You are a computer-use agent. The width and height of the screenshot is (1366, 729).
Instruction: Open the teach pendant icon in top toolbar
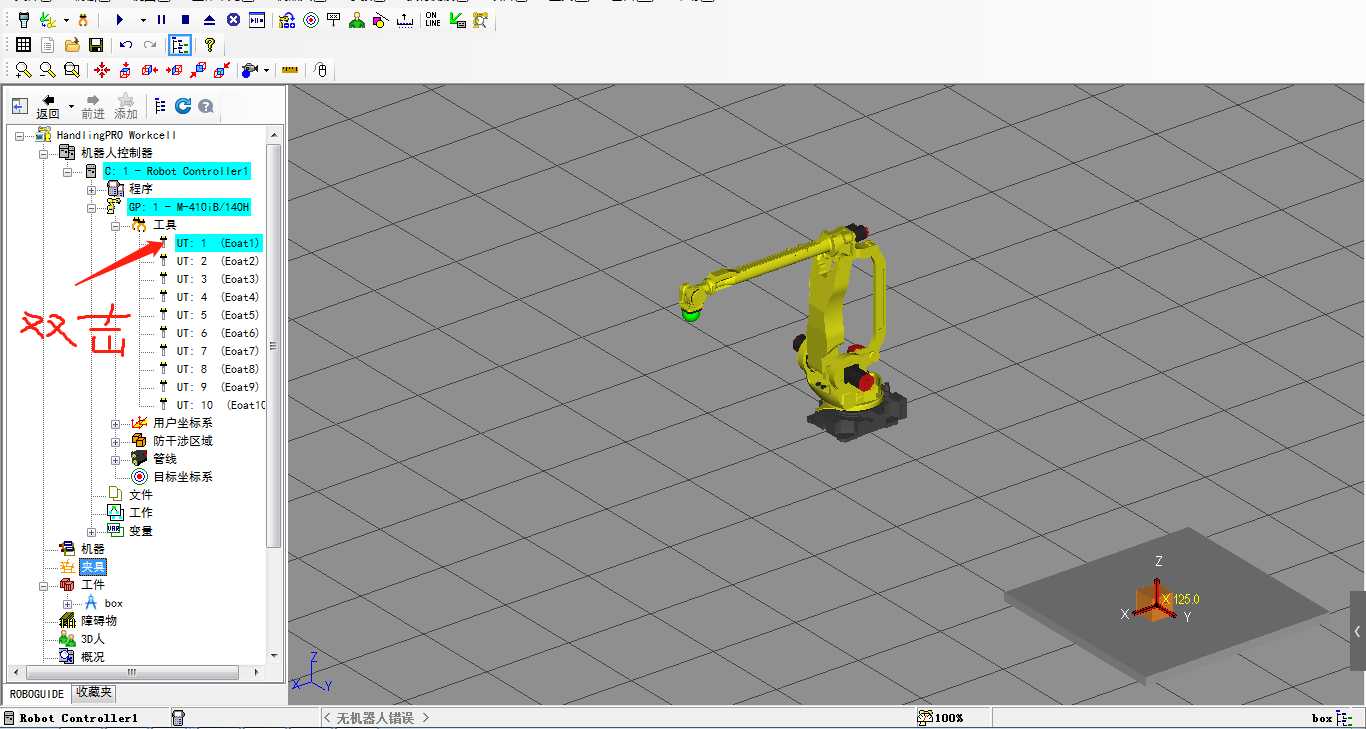(x=24, y=19)
